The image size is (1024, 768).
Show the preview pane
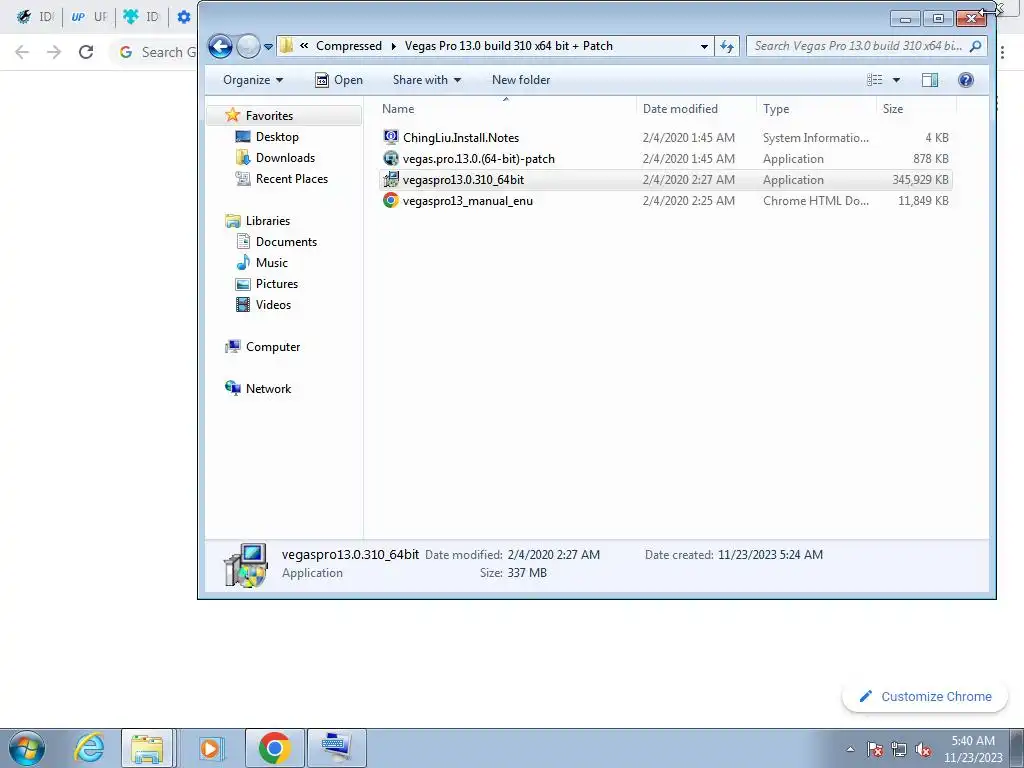click(x=930, y=80)
